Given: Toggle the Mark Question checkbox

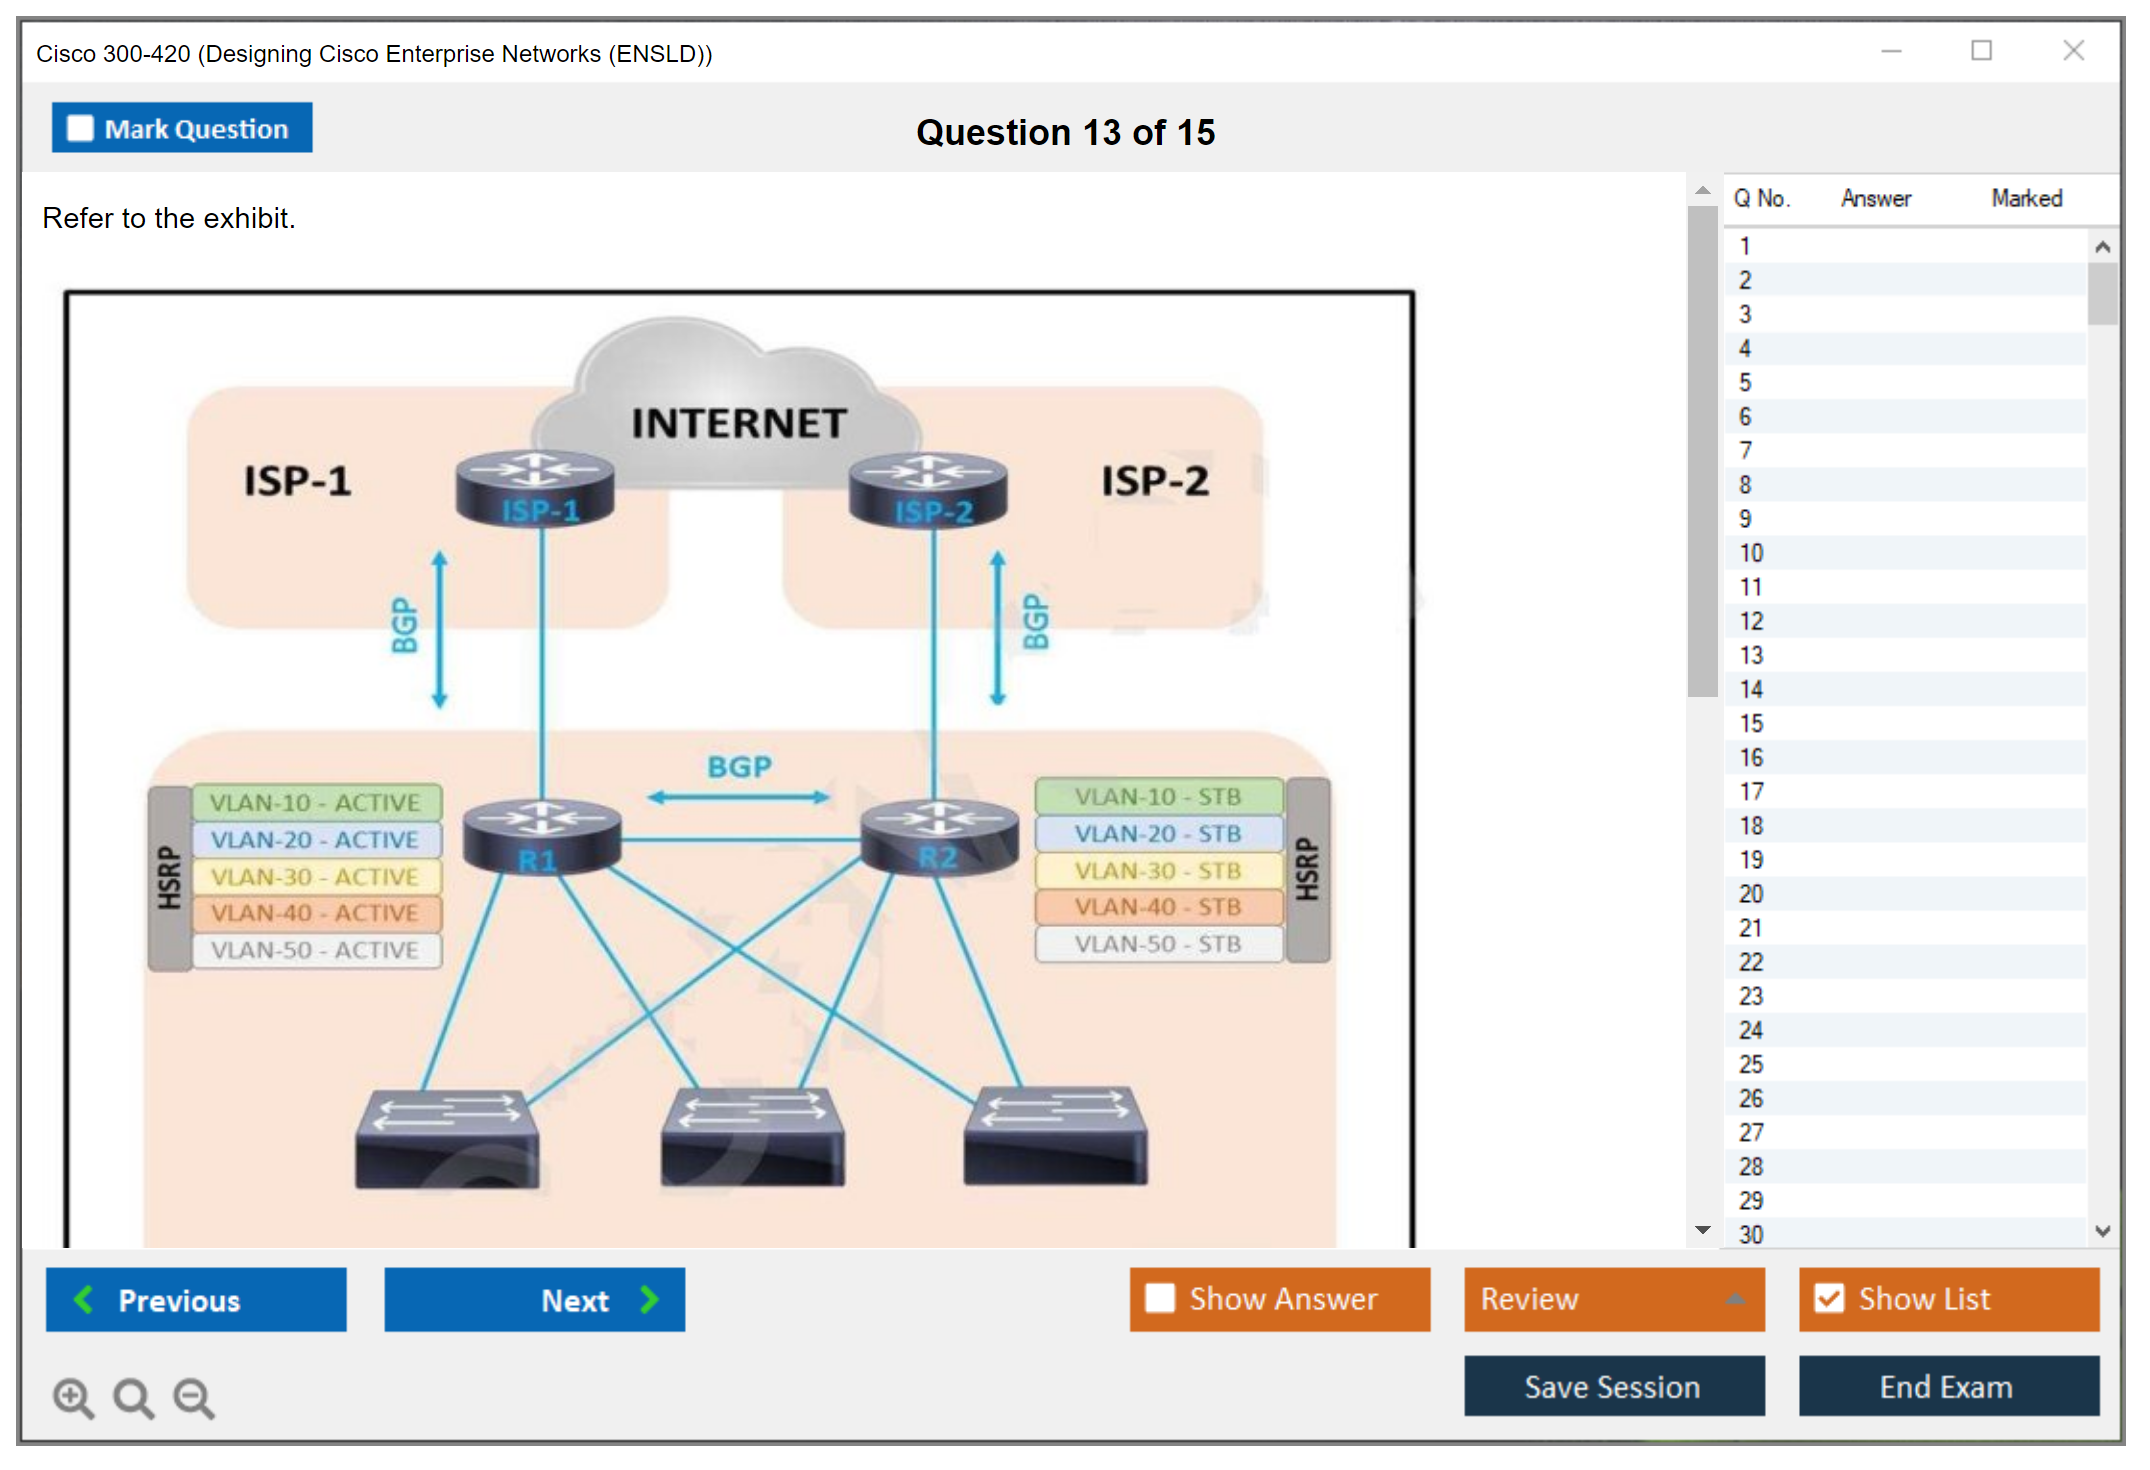Looking at the screenshot, I should tap(80, 129).
